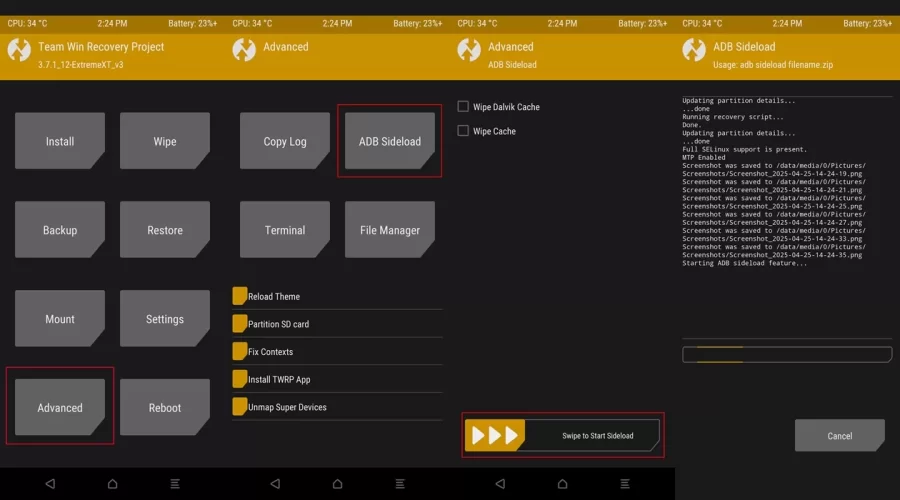Viewport: 900px width, 500px height.
Task: Click the icon beside Install TWRP App
Action: (240, 379)
